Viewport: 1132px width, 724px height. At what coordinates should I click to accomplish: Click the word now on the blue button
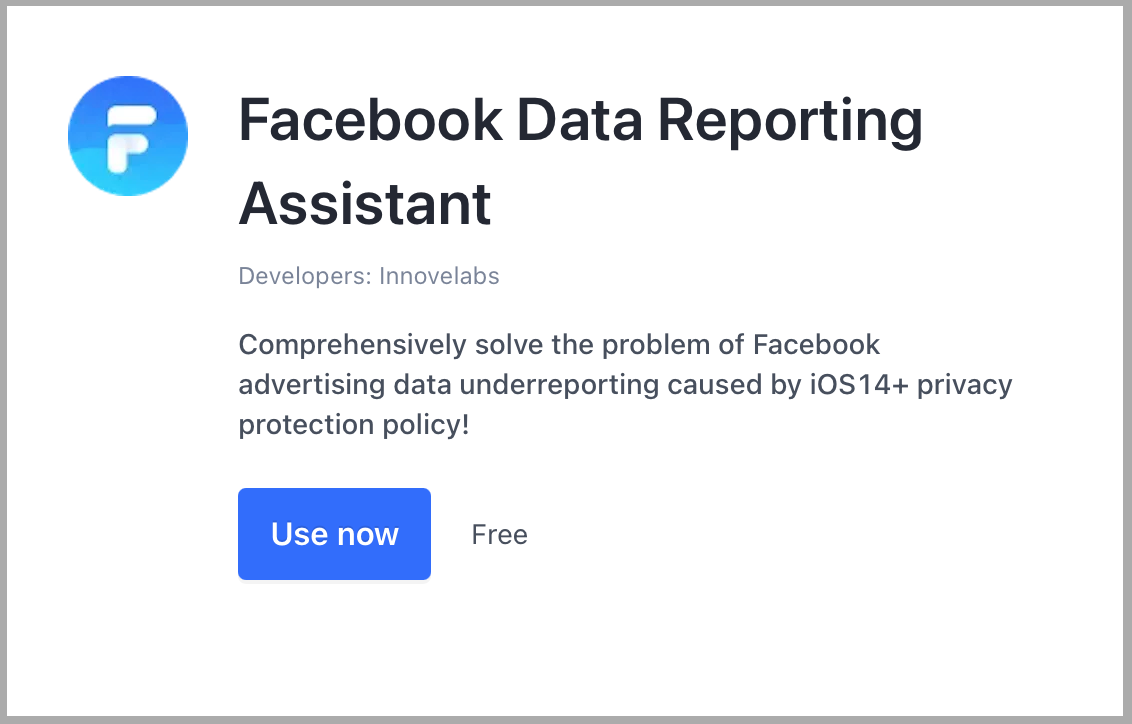[x=368, y=535]
